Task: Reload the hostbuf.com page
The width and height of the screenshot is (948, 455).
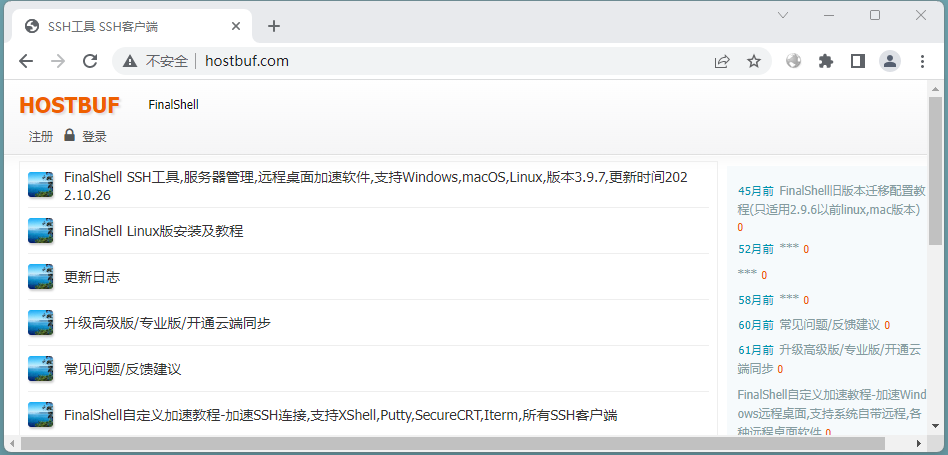Action: [90, 61]
